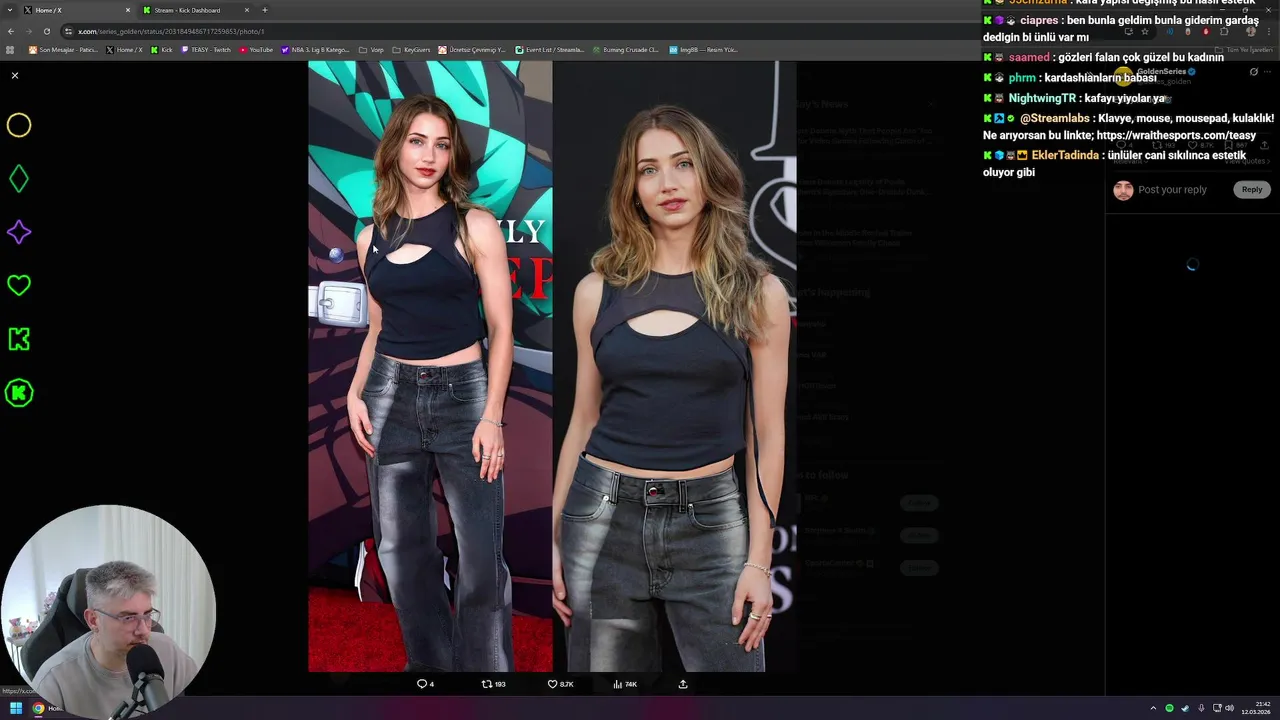Open the Burning Crusade Cl bookmark
The height and width of the screenshot is (720, 1280).
click(x=625, y=49)
